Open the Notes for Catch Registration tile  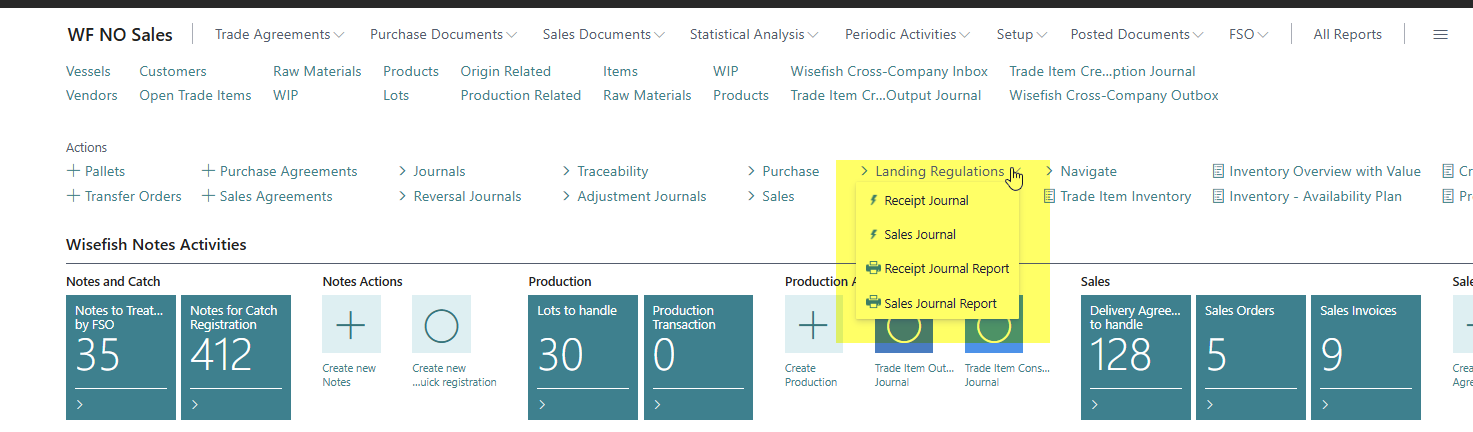236,357
